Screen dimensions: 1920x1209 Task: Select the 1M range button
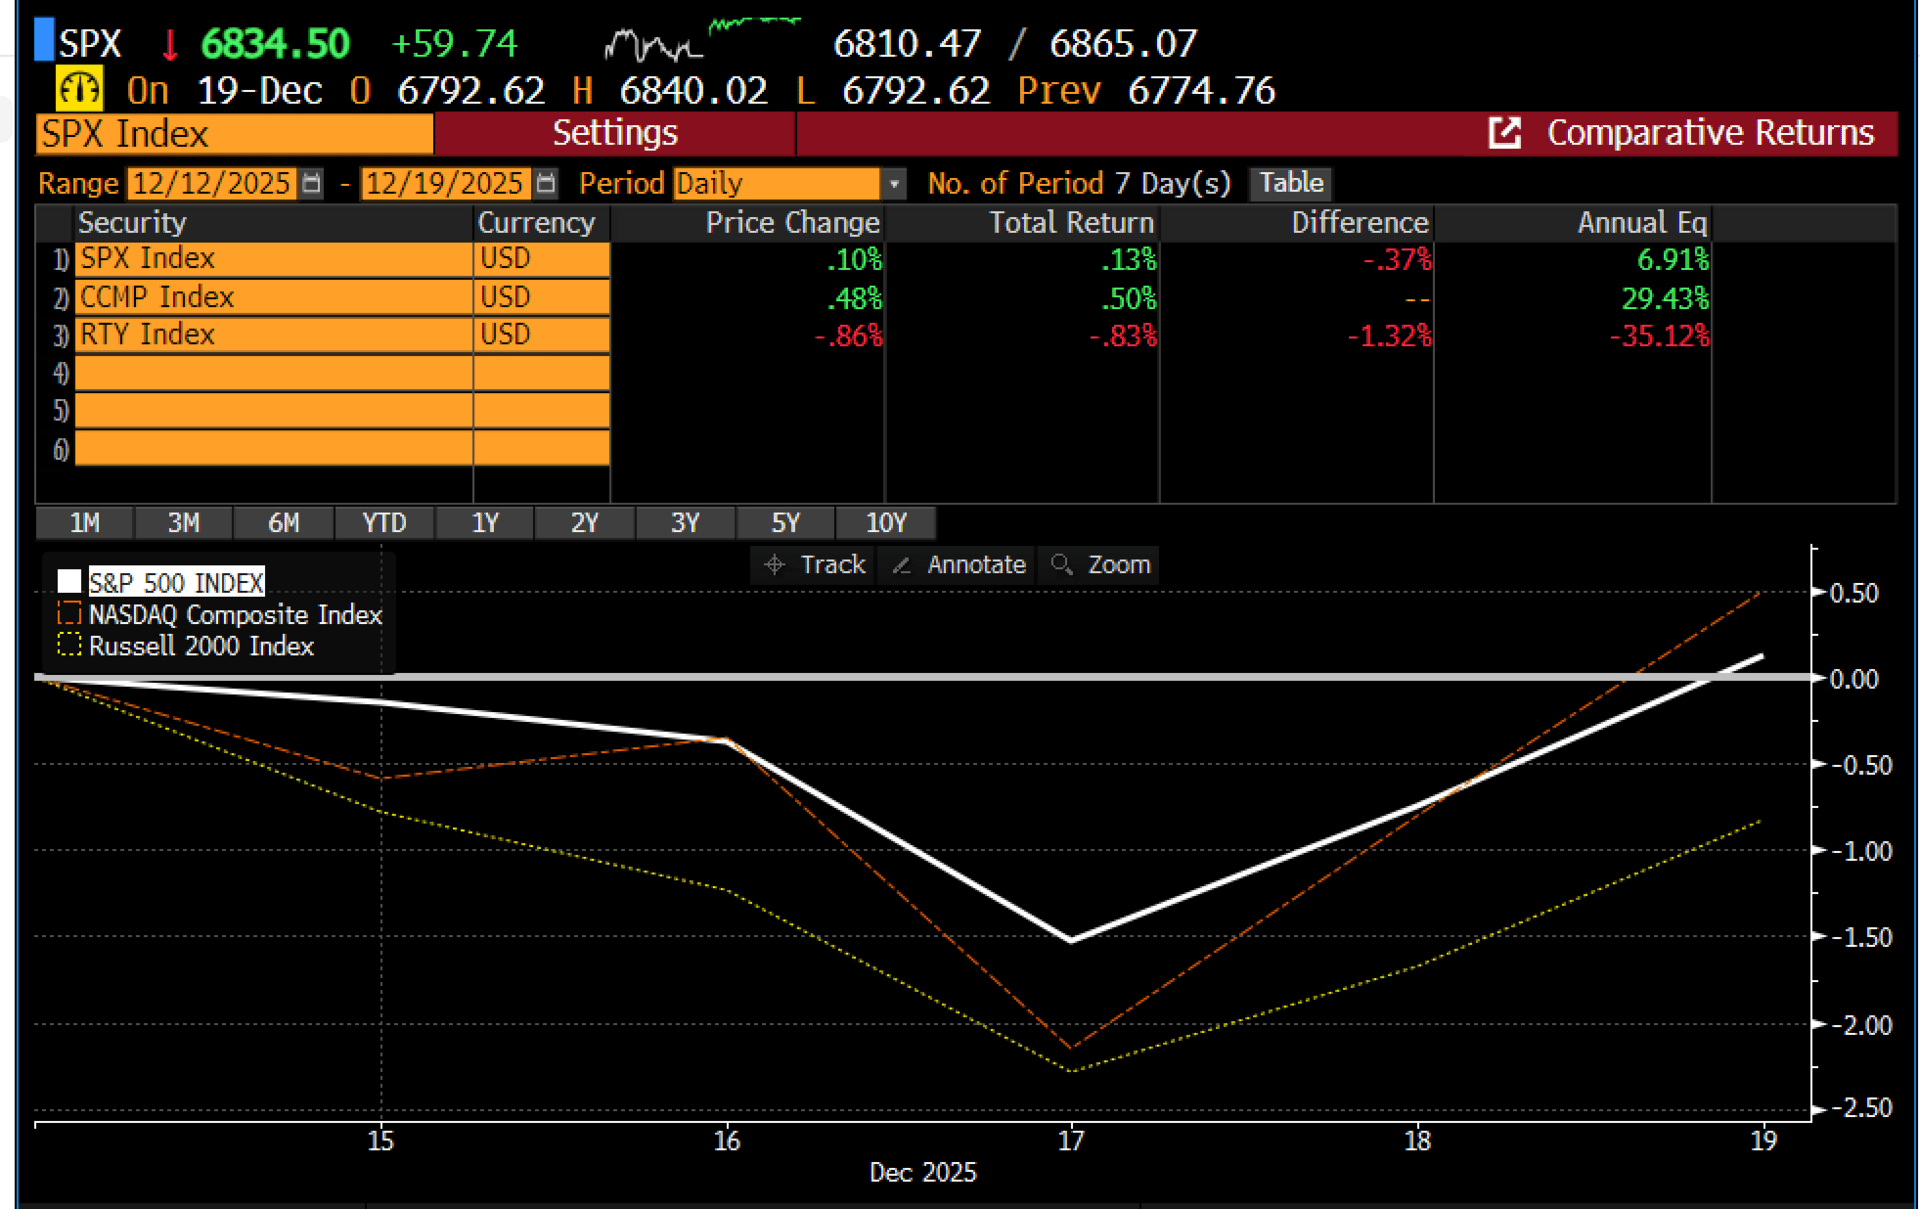point(85,523)
